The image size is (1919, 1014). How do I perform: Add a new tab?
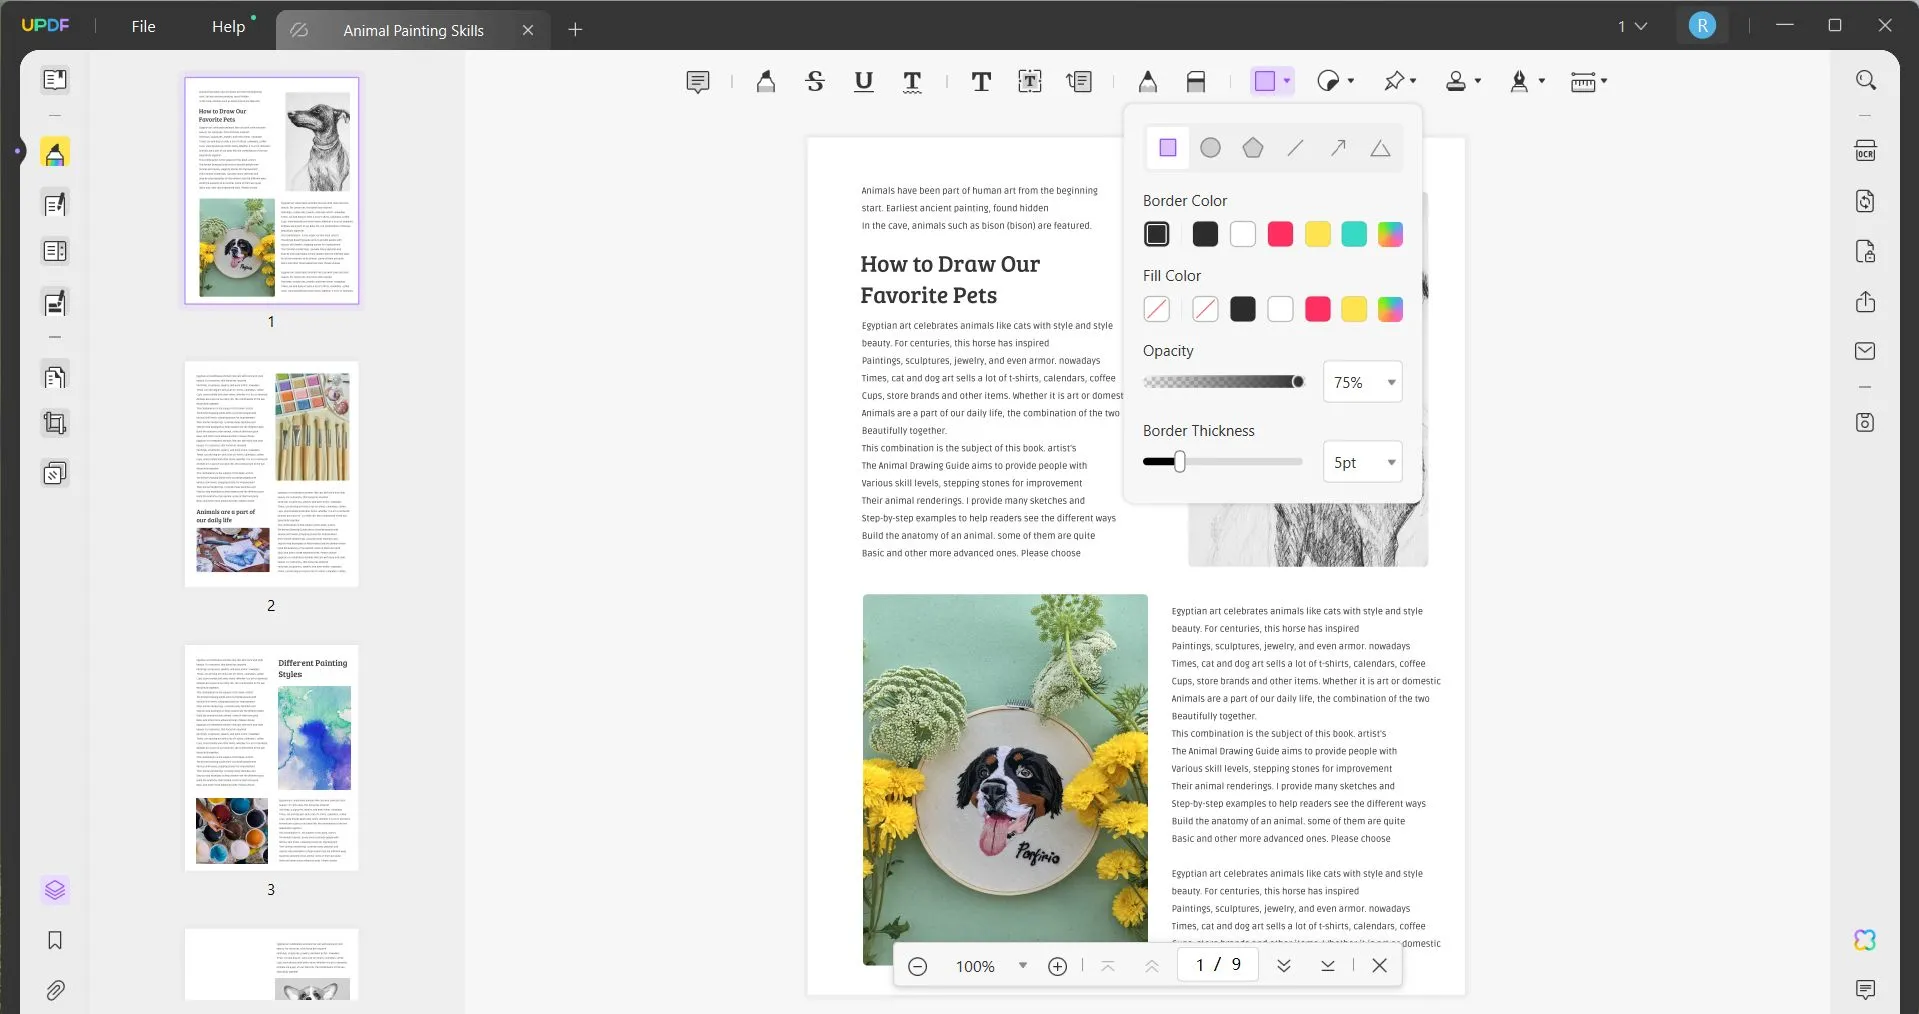pos(575,30)
